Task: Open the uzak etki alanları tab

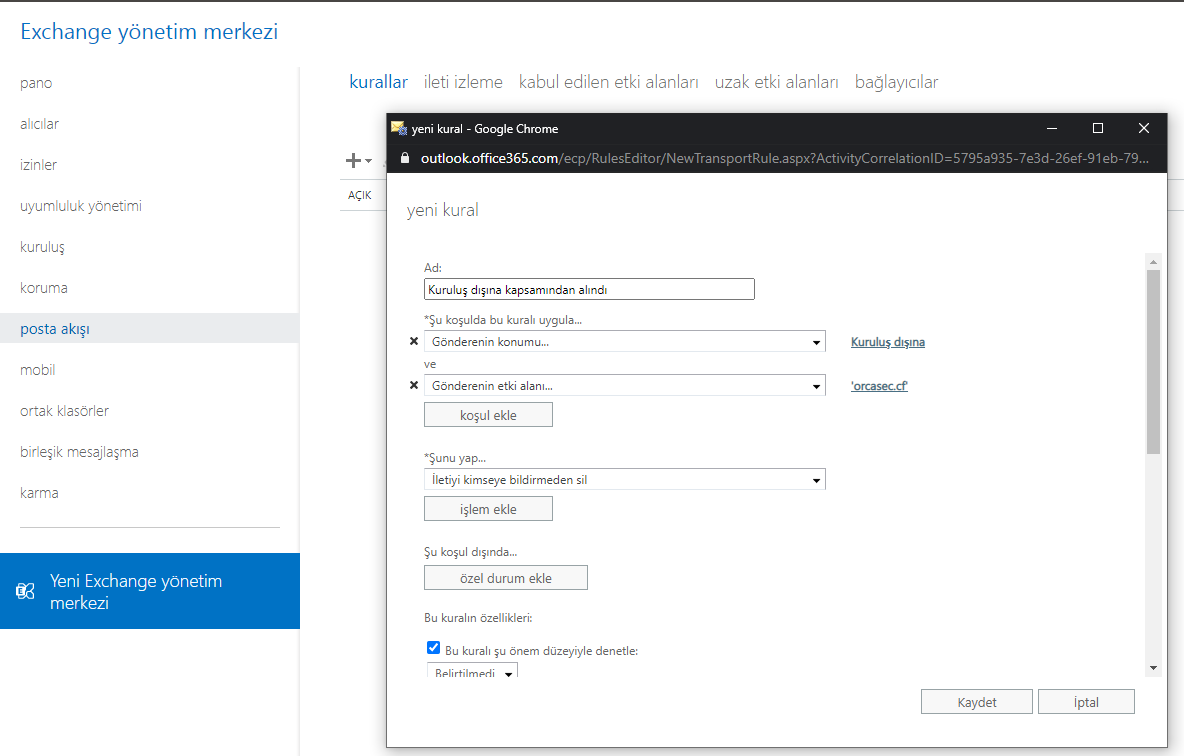Action: [776, 82]
